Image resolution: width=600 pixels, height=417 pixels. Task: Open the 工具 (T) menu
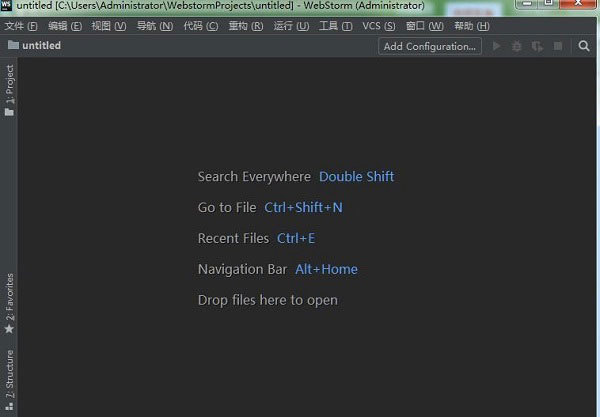point(336,26)
